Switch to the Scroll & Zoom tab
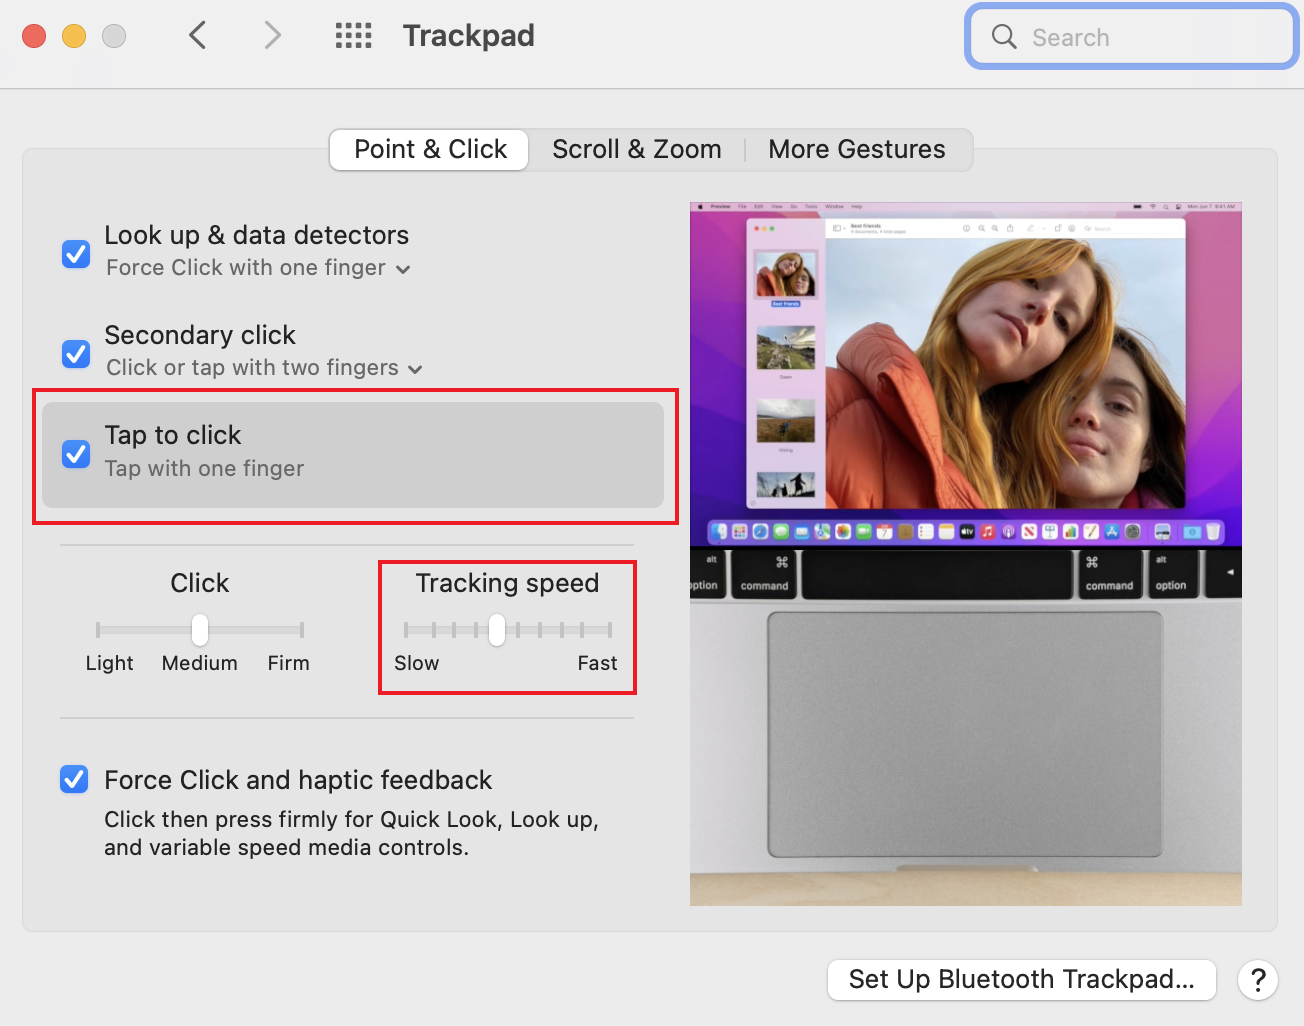 tap(637, 149)
